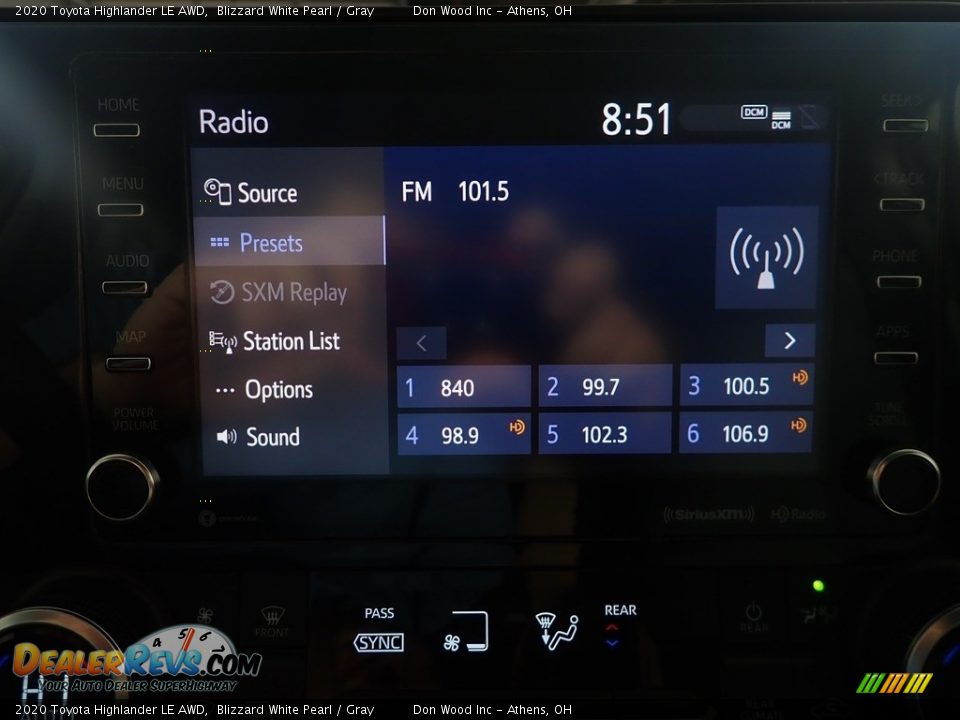This screenshot has width=960, height=720.
Task: Show next preset page with right arrow
Action: tap(789, 341)
